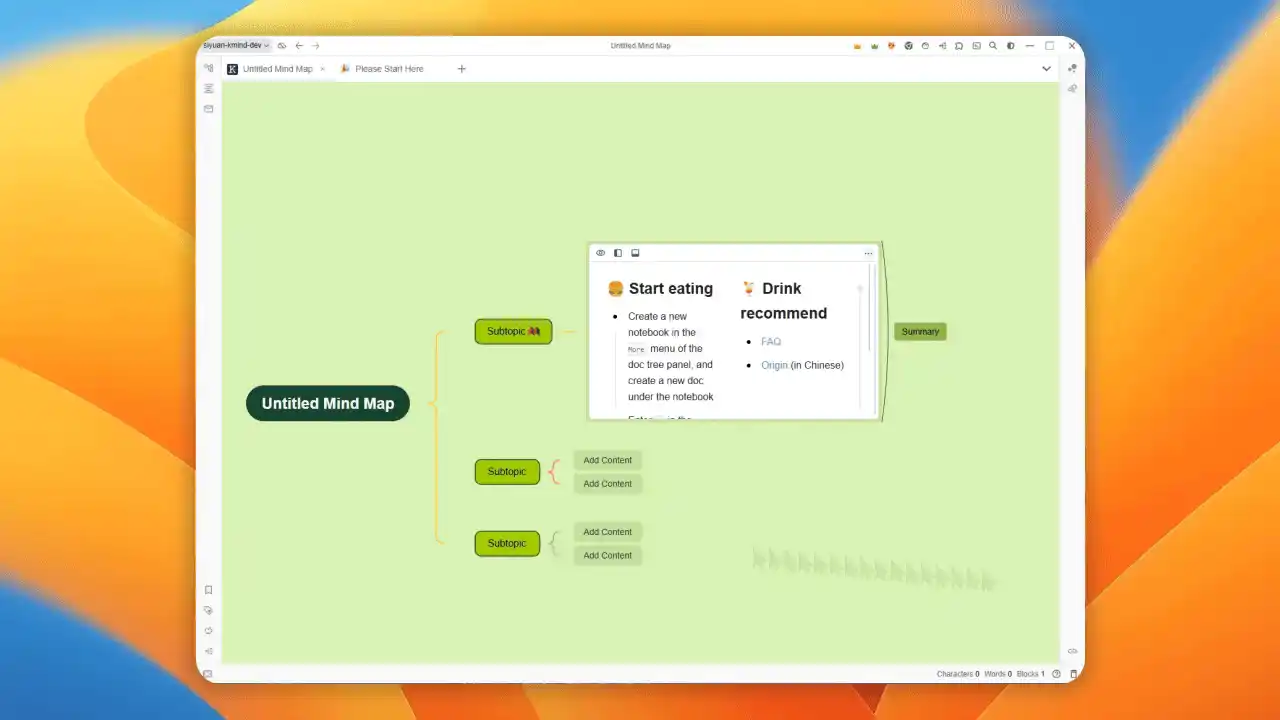This screenshot has width=1280, height=720.
Task: Click the cloud sync icon
Action: [x=282, y=46]
